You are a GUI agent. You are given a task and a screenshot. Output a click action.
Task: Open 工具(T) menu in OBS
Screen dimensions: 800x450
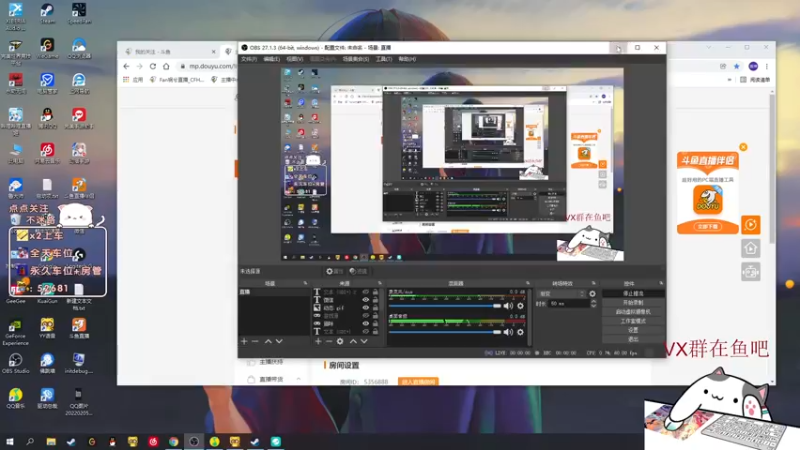[x=384, y=59]
